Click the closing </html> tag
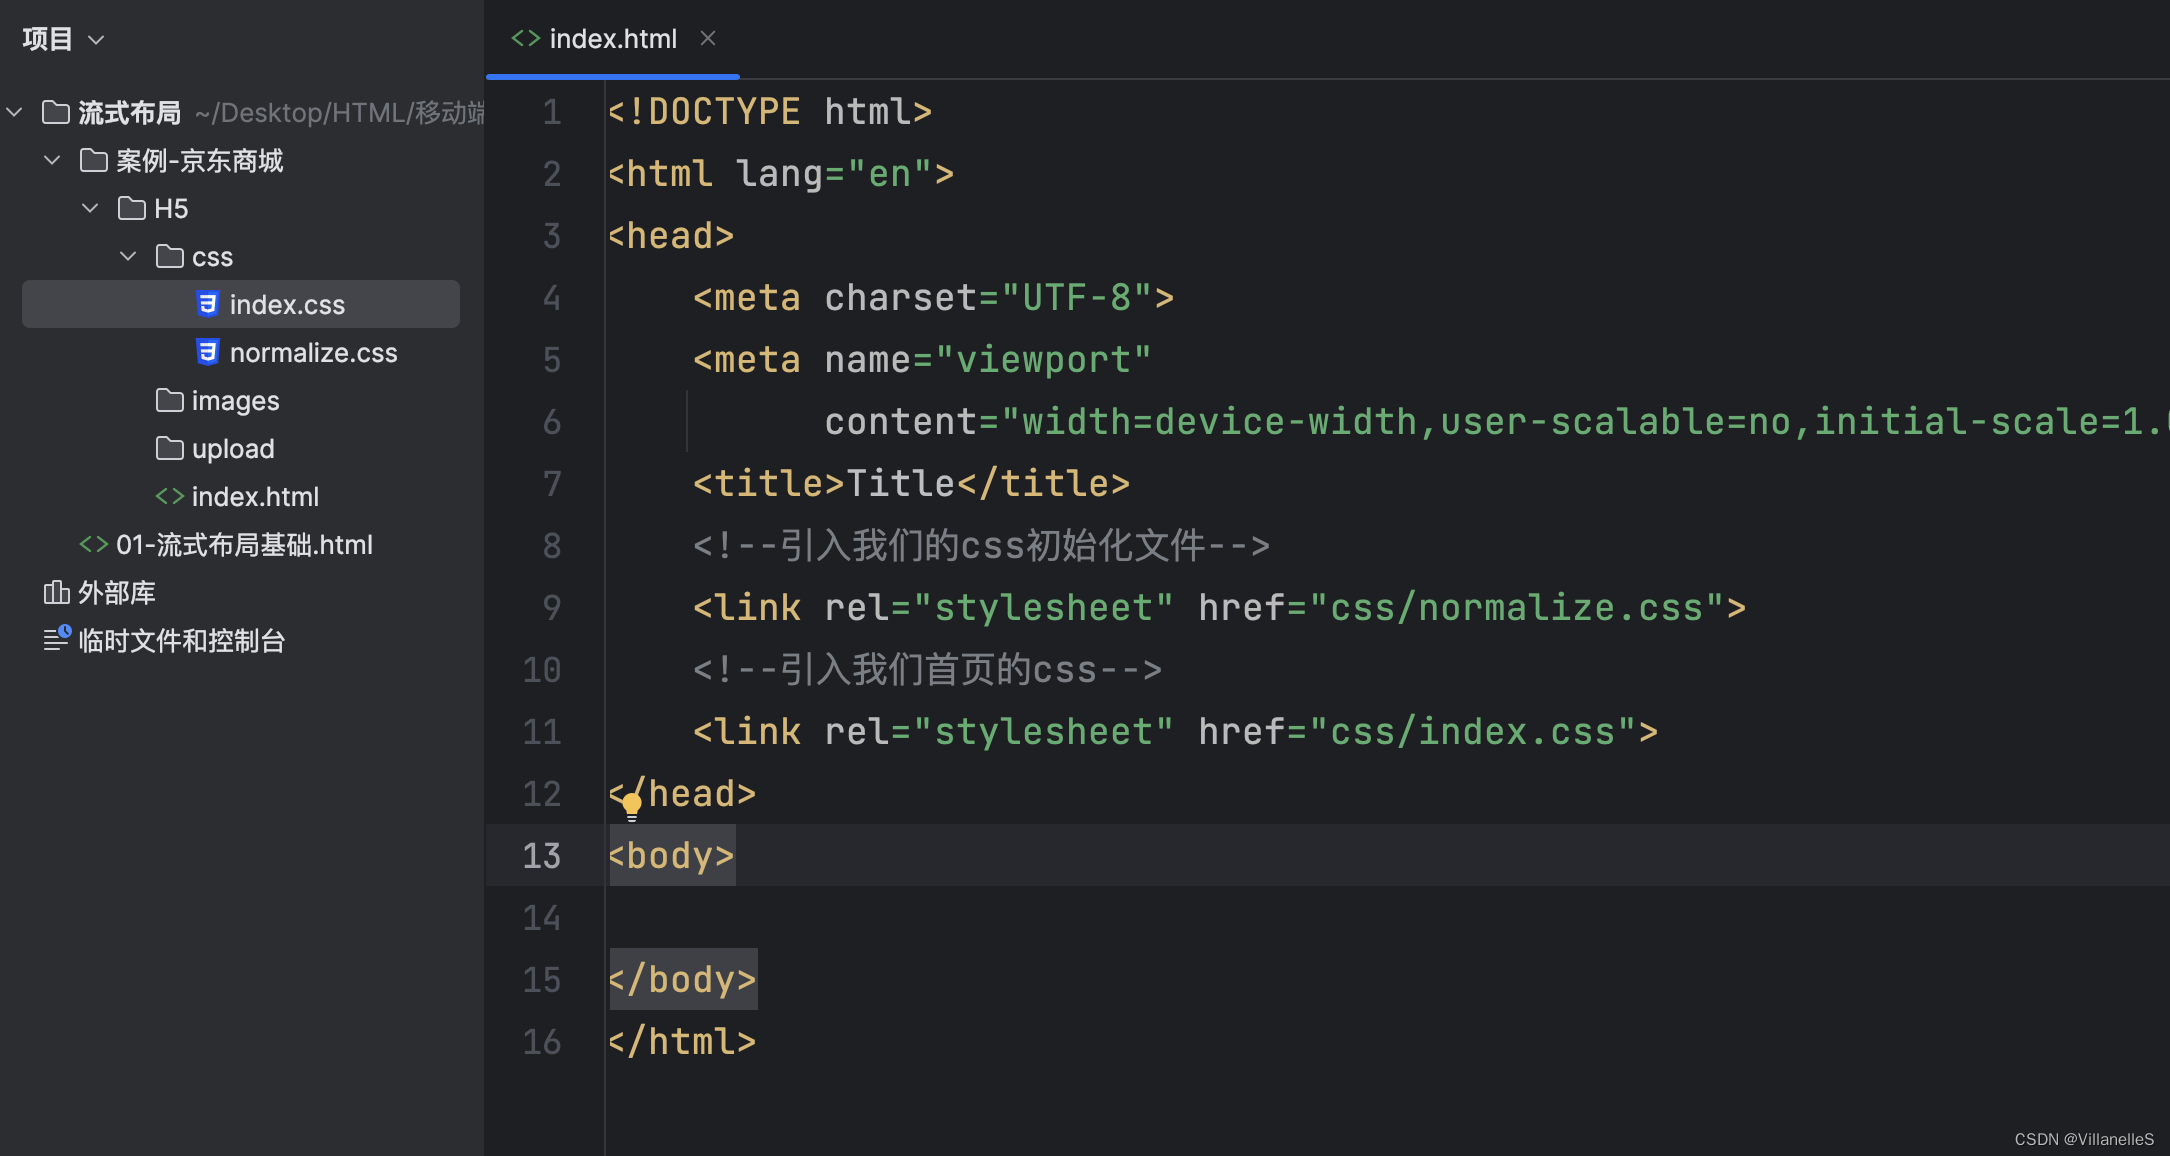2170x1156 pixels. point(682,1041)
